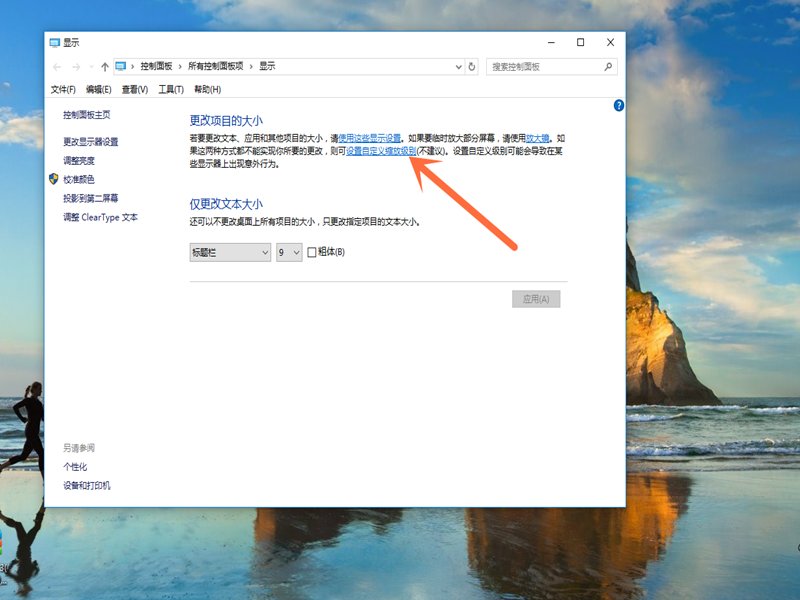Open the blue help question mark
800x600 pixels.
click(x=618, y=106)
